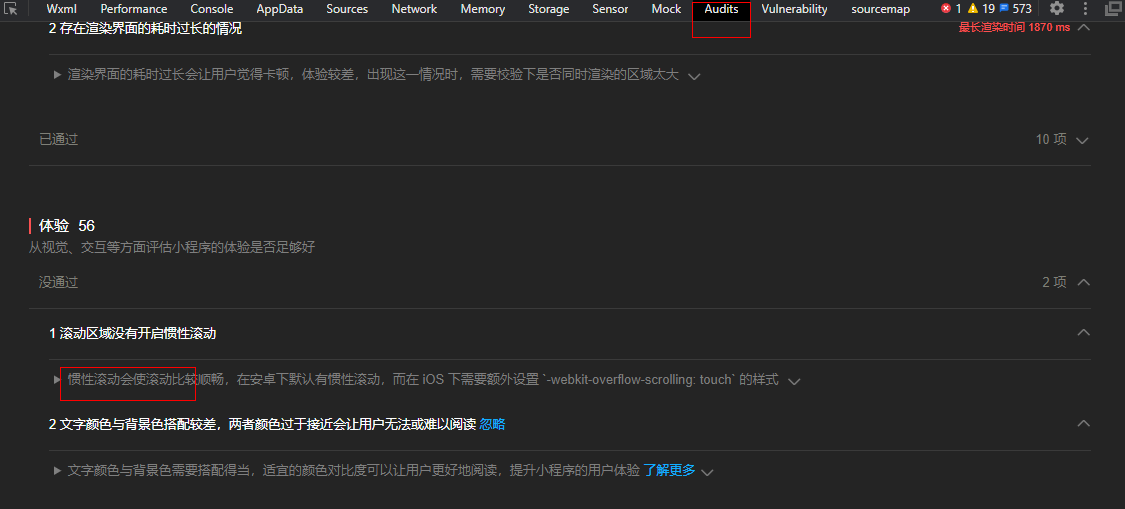Click heading 1 滚动区域没有开启惯性滚动
1125x509 pixels.
[133, 333]
